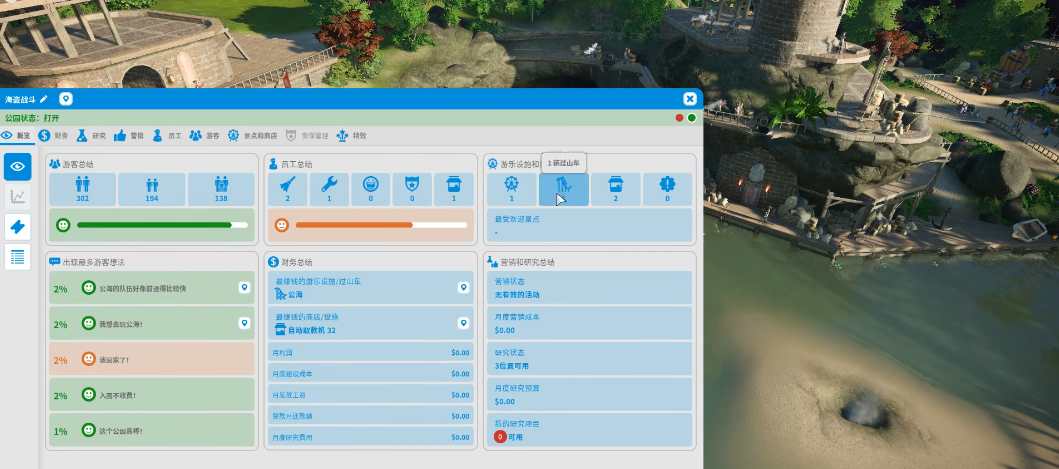Screen dimensions: 1059x469
Task: Click the 月度研究费用 research cost row
Action: click(x=371, y=437)
